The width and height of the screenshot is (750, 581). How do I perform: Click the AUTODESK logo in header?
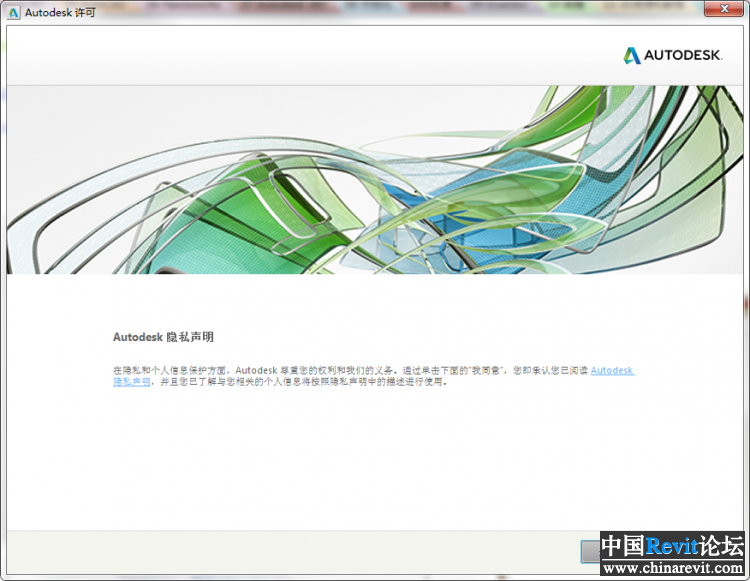coord(672,55)
